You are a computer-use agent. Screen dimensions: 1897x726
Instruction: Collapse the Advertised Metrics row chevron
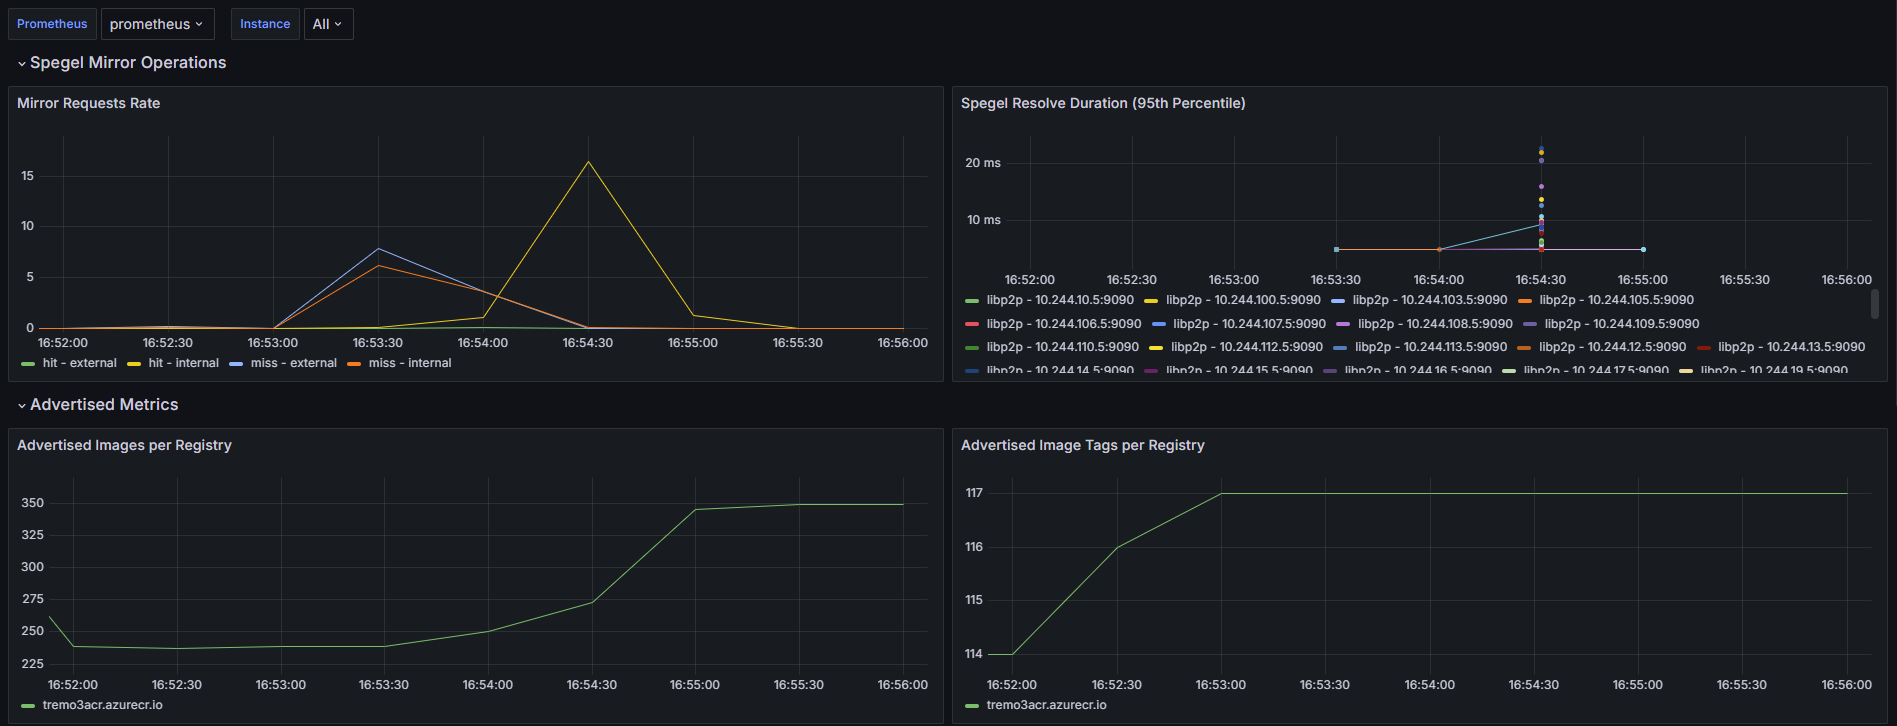pos(22,406)
